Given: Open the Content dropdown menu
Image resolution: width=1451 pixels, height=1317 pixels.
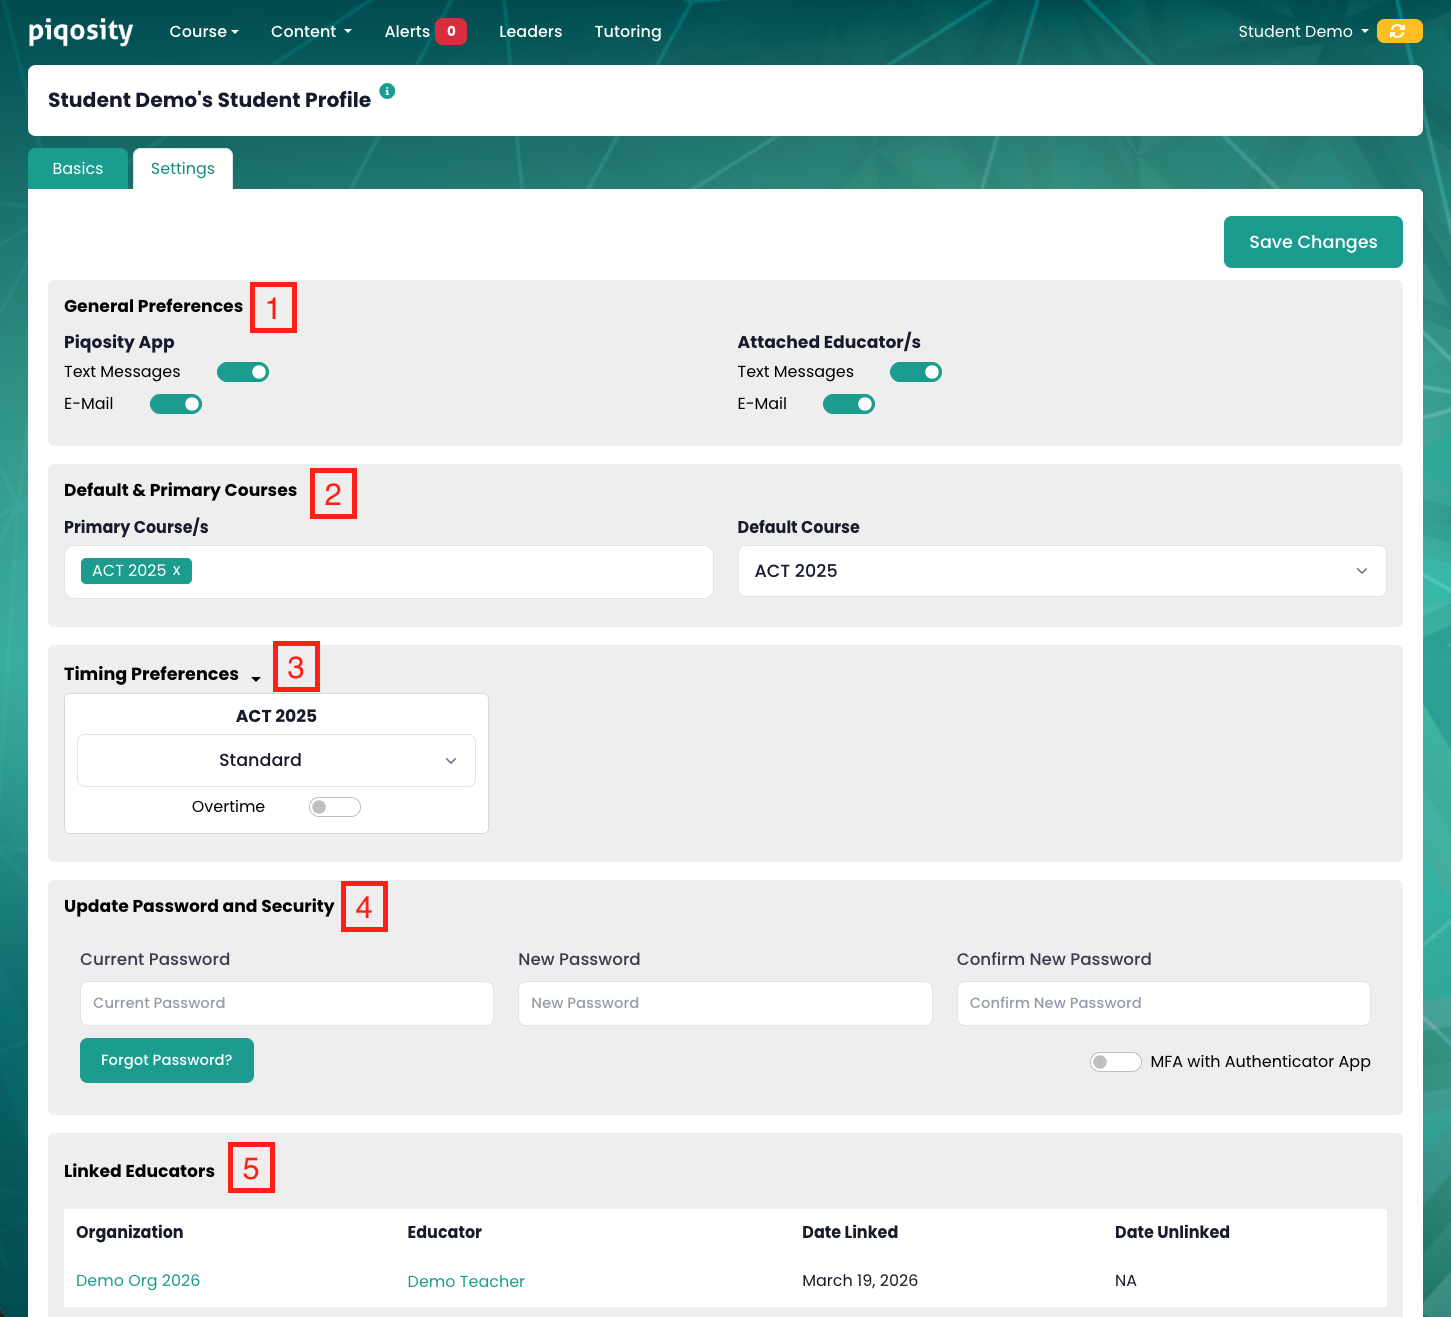Looking at the screenshot, I should click(311, 31).
